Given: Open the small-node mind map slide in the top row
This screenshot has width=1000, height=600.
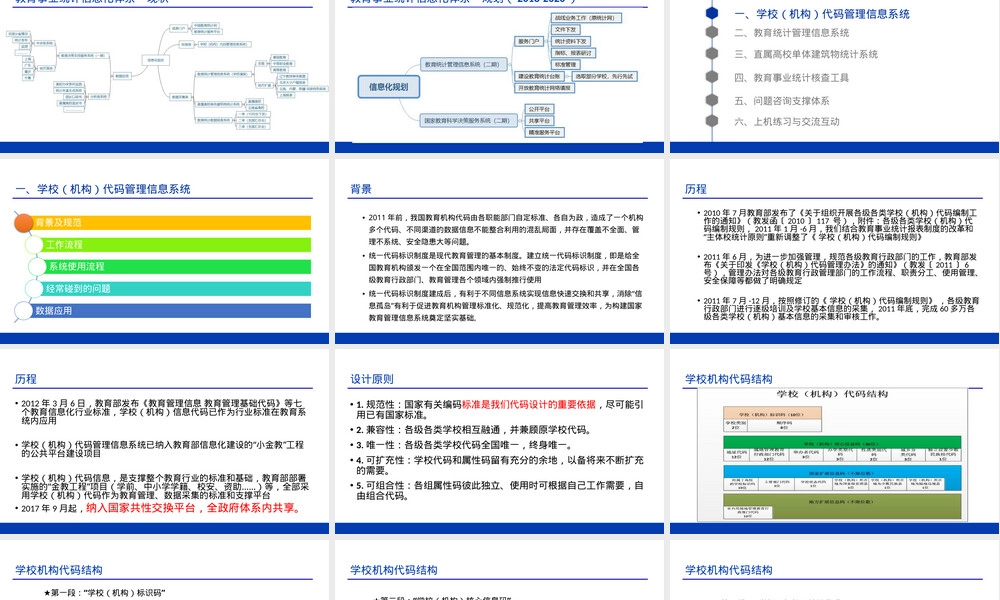Looking at the screenshot, I should coord(165,76).
